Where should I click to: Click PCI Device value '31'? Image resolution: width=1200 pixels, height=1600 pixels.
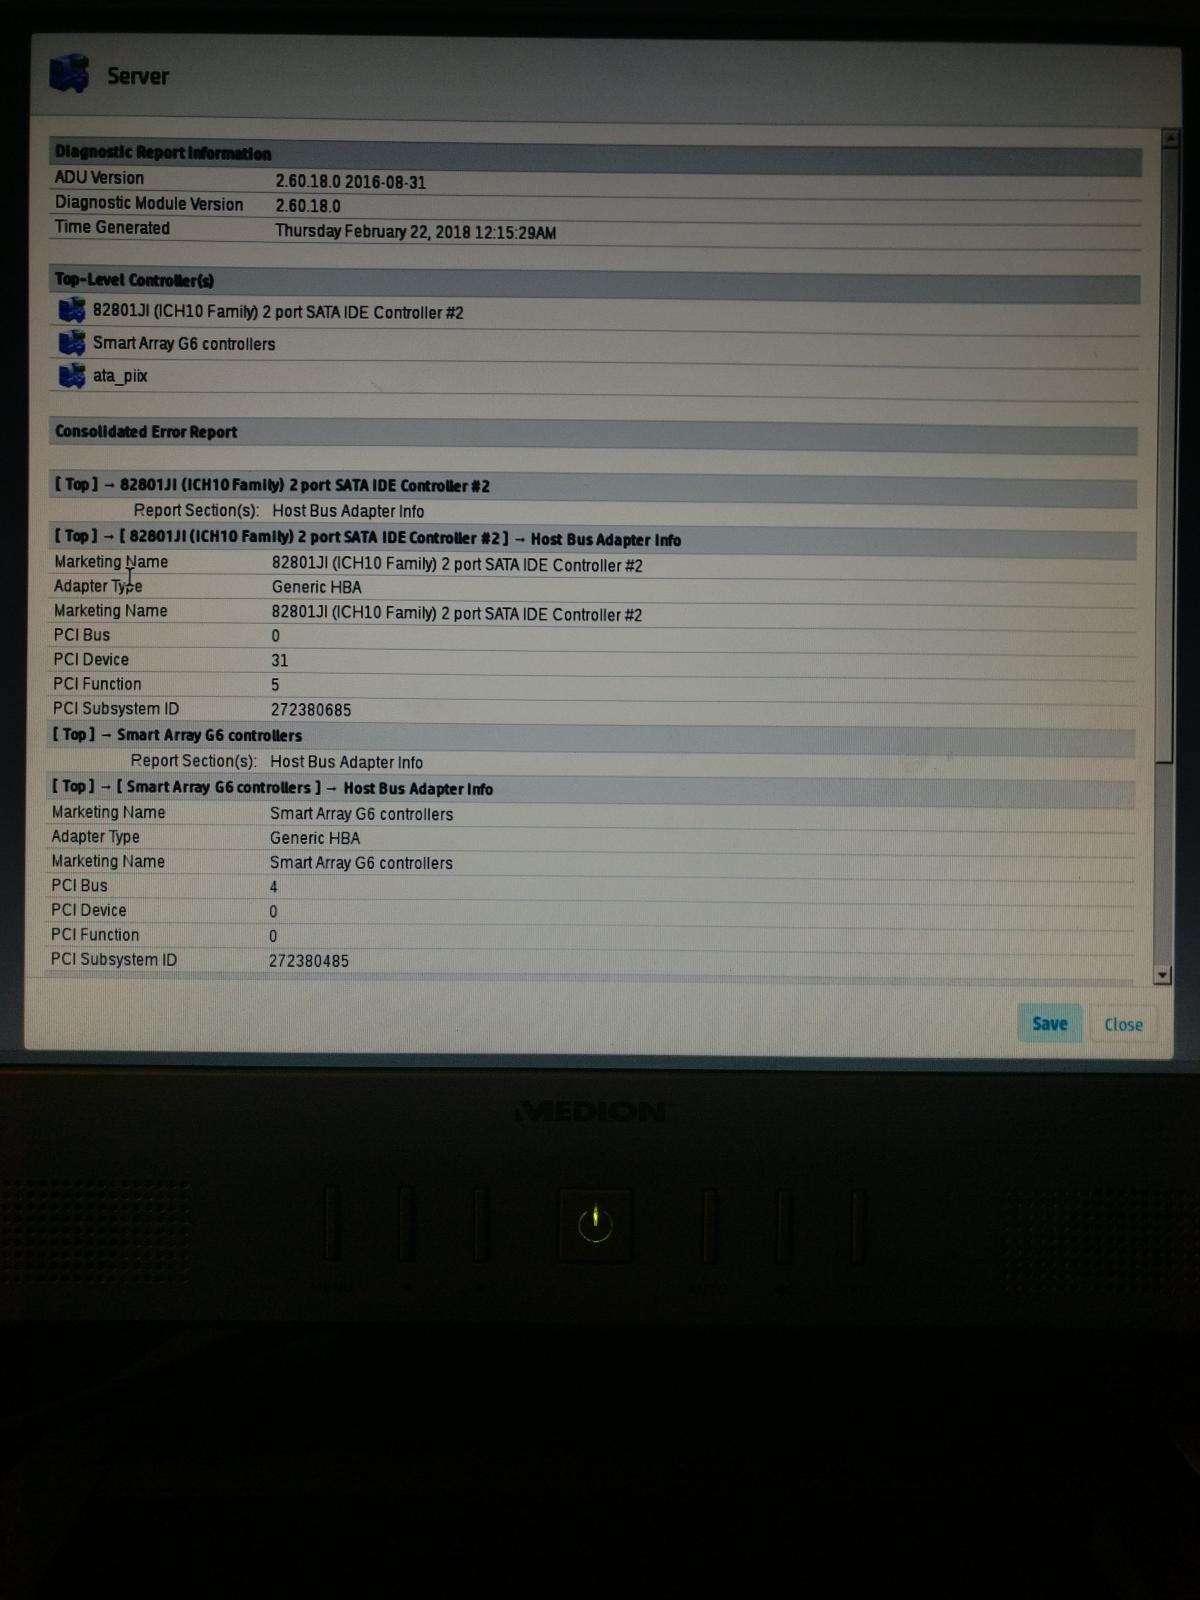click(x=279, y=661)
